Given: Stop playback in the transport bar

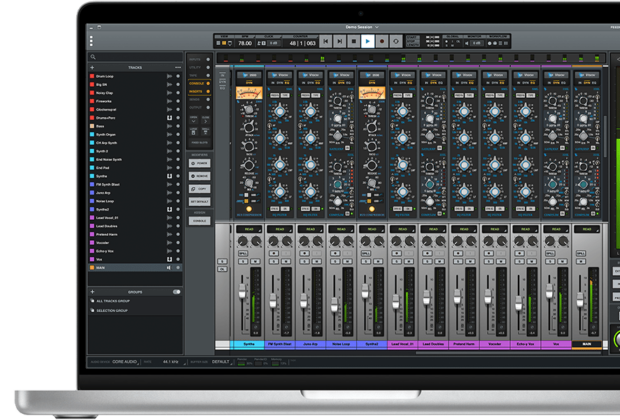Looking at the screenshot, I should [x=354, y=41].
